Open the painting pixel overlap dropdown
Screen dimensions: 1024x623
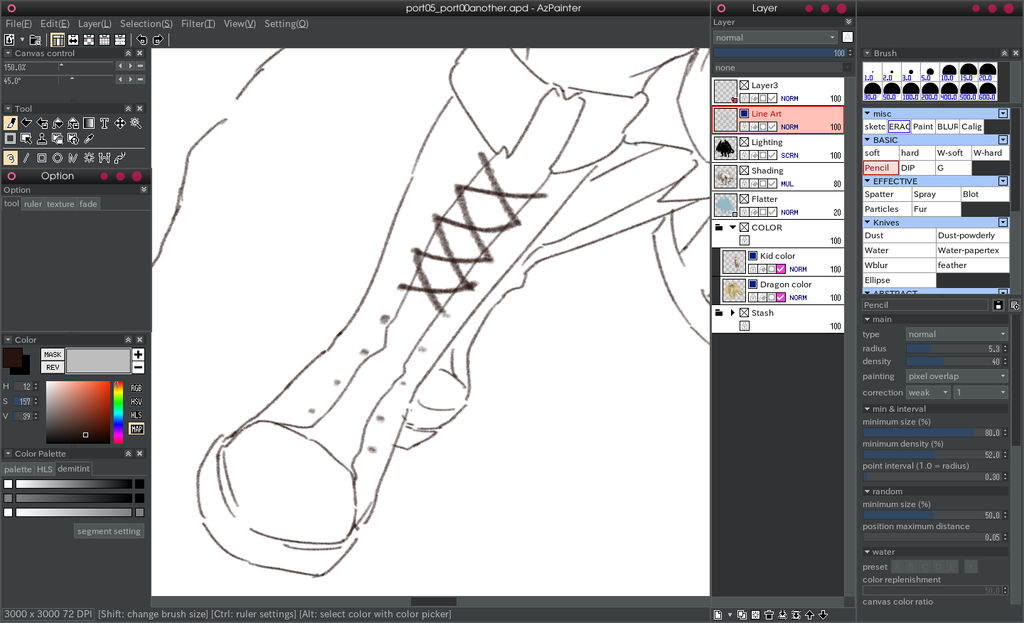tap(956, 376)
